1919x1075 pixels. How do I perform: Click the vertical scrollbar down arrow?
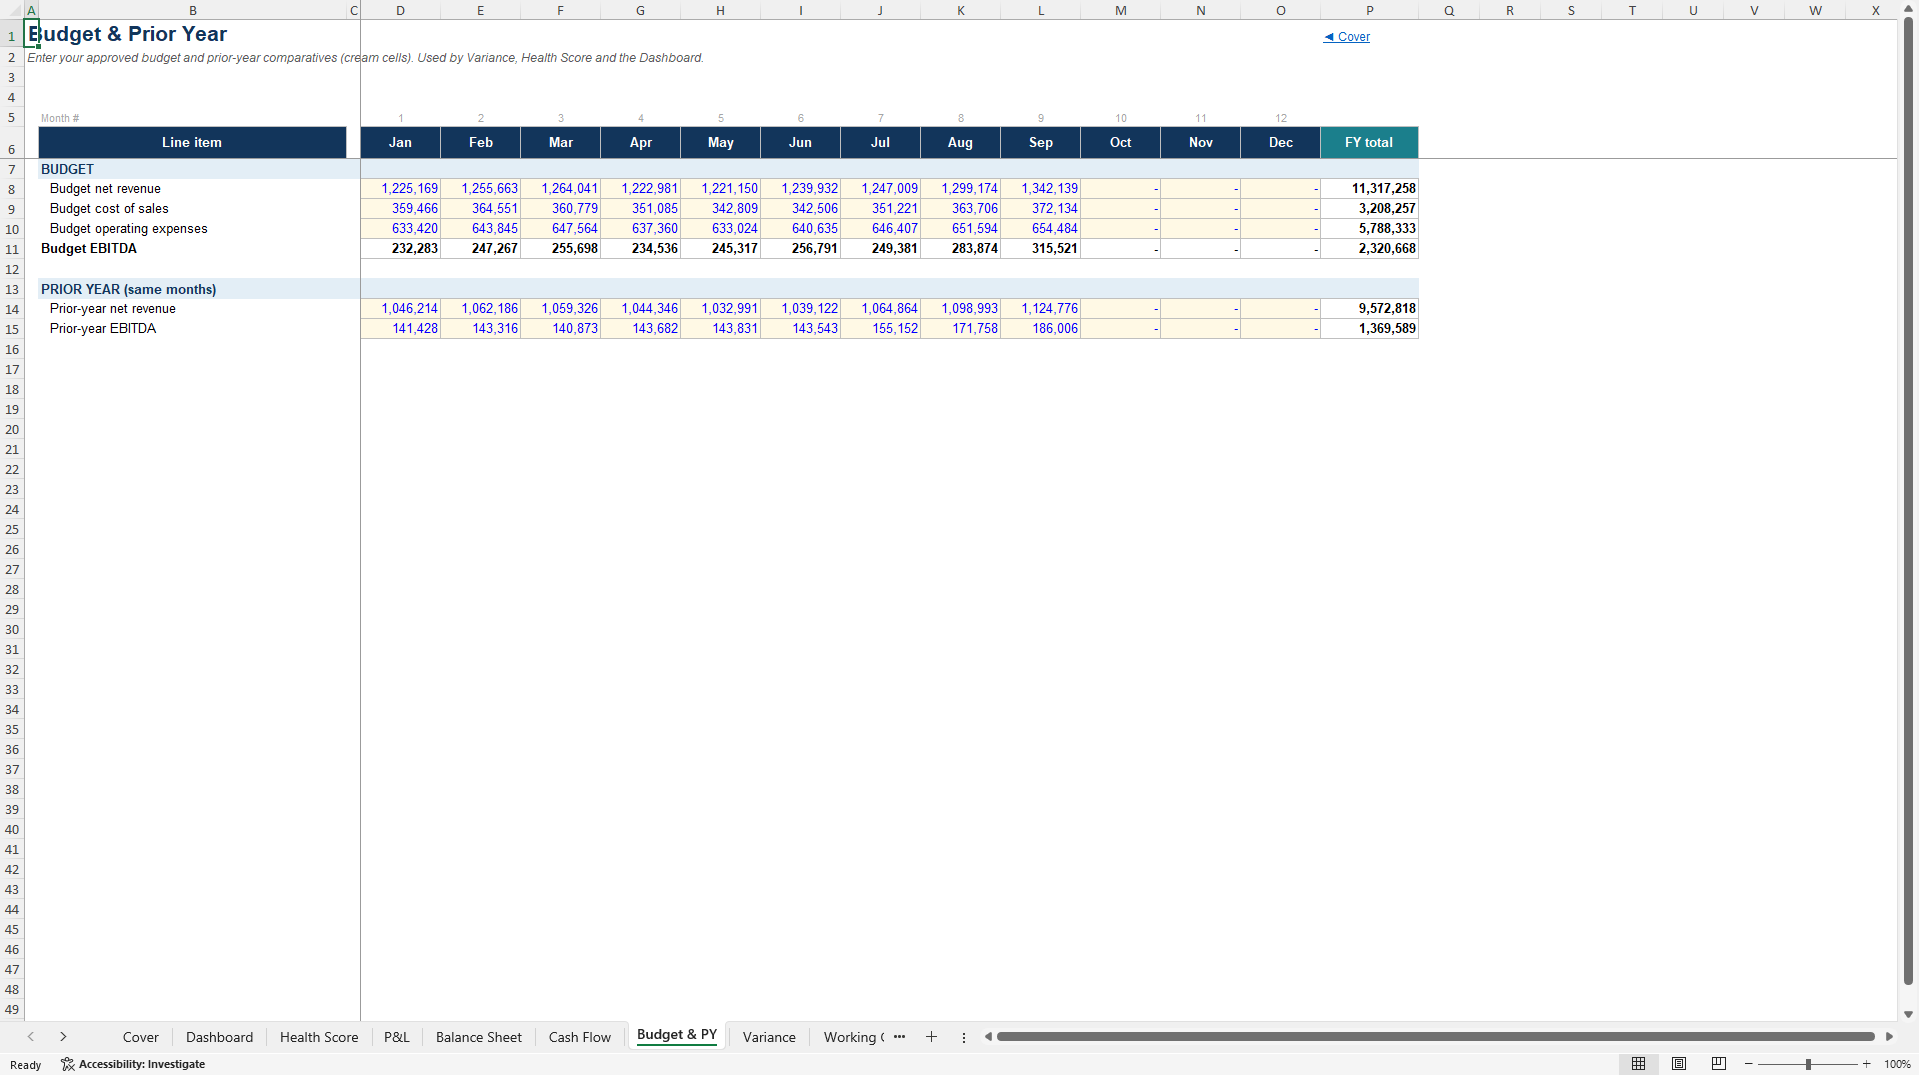(x=1908, y=1014)
